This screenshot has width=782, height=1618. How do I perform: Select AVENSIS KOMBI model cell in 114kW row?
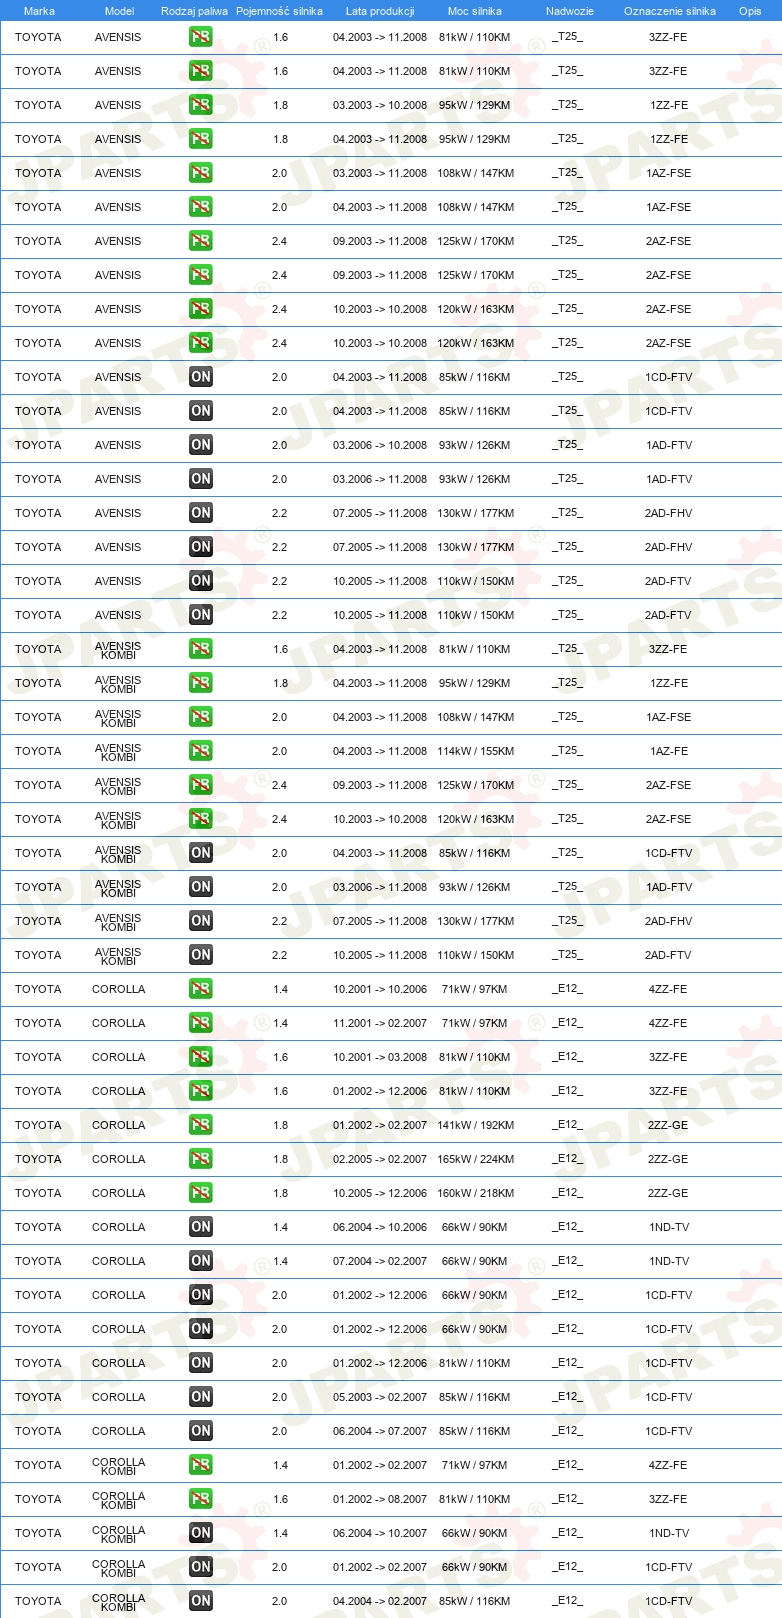click(118, 752)
